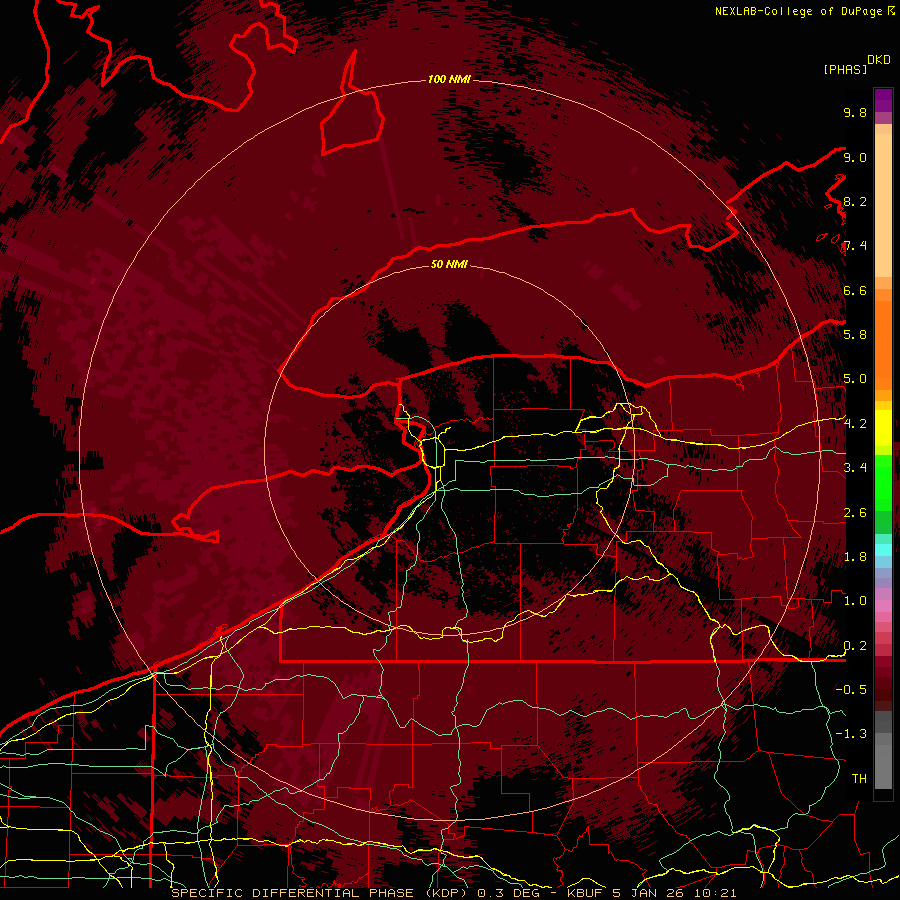Click the KBUF station identifier
The height and width of the screenshot is (900, 900).
point(585,893)
